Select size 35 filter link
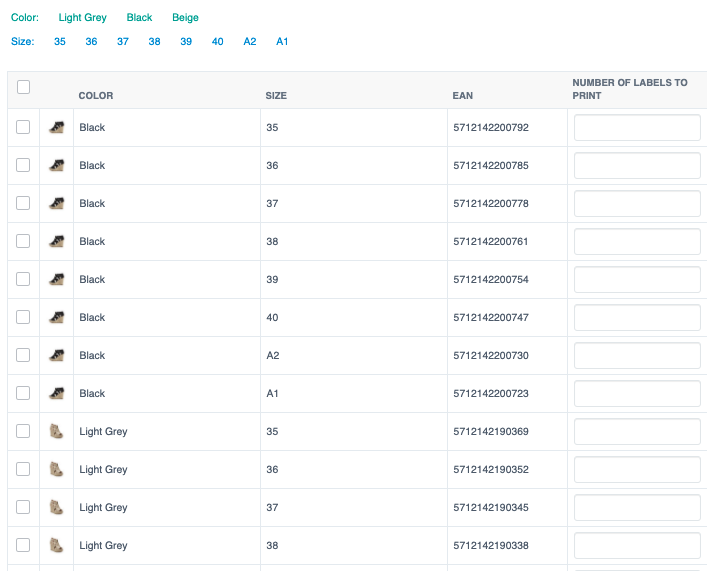The image size is (707, 571). [60, 41]
